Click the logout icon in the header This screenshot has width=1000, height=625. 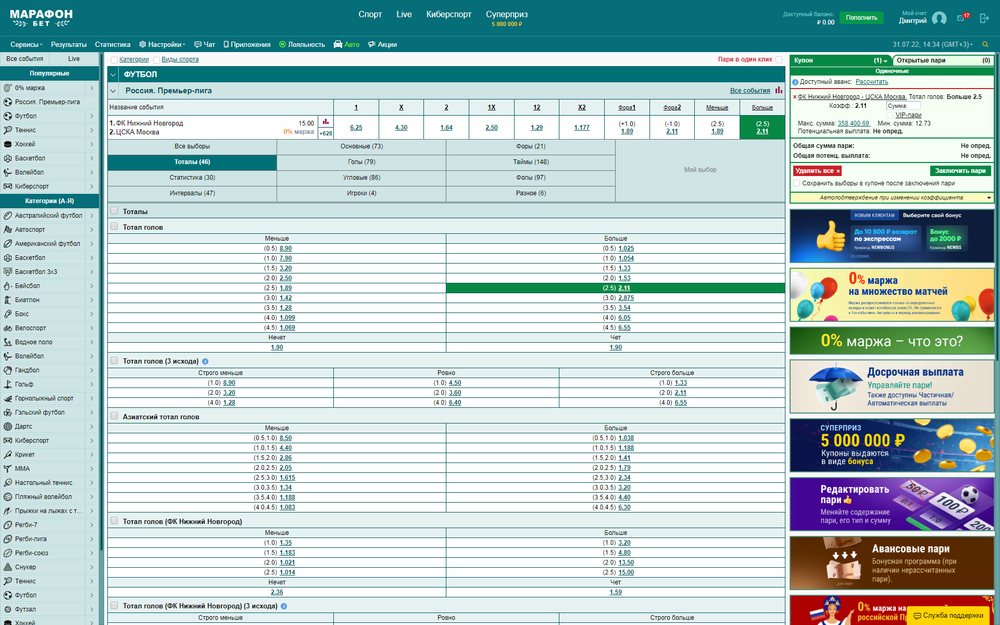pyautogui.click(x=984, y=18)
